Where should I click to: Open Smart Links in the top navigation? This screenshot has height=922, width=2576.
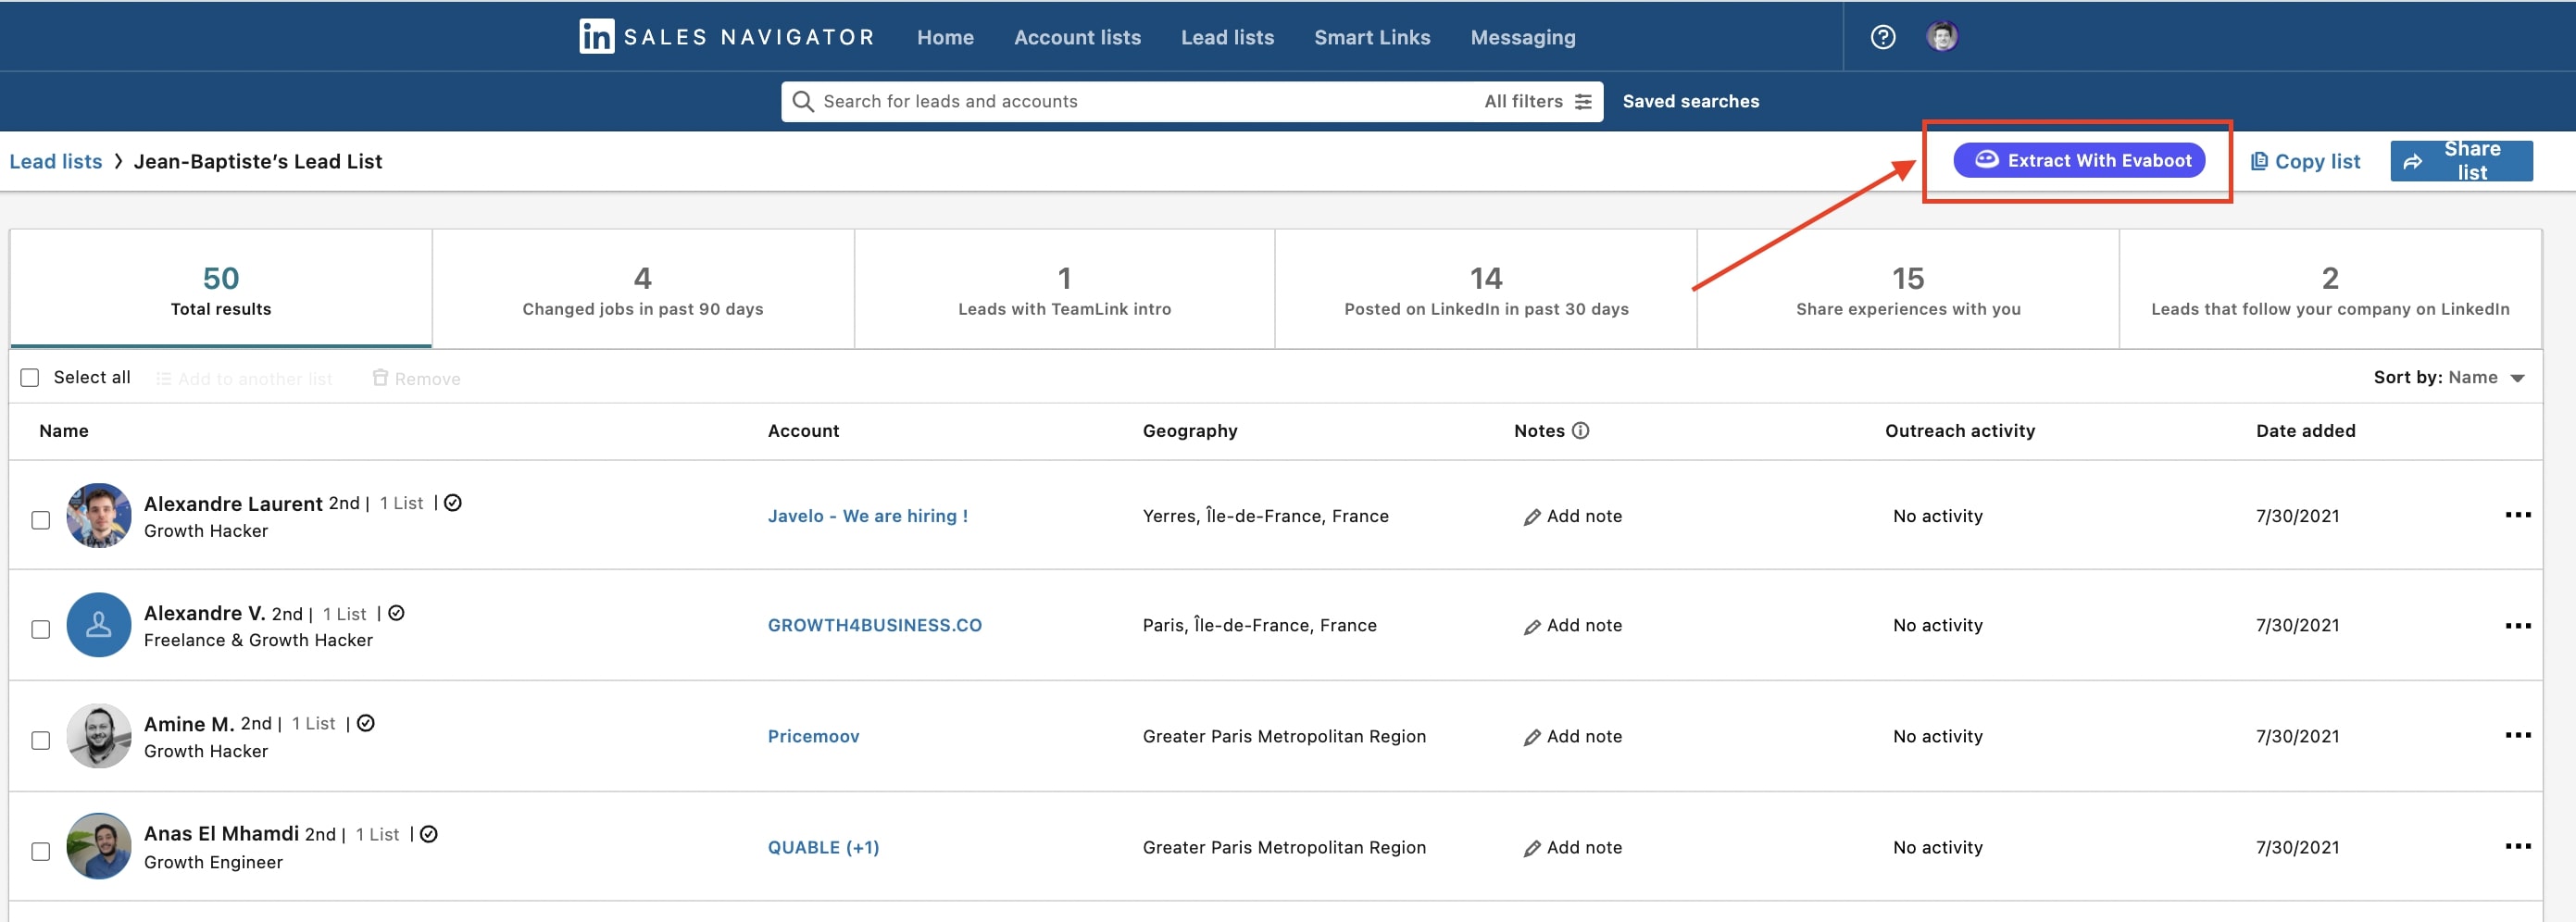tap(1372, 37)
